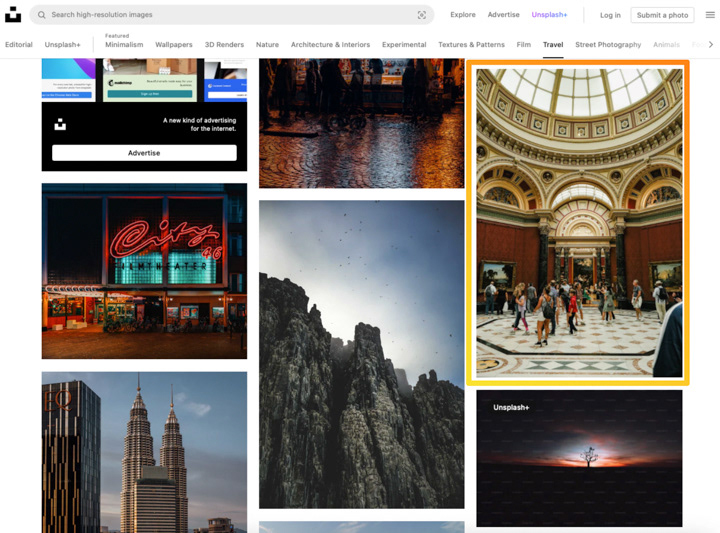Select the Animals category
Screen dimensions: 720x533
[x=666, y=45]
